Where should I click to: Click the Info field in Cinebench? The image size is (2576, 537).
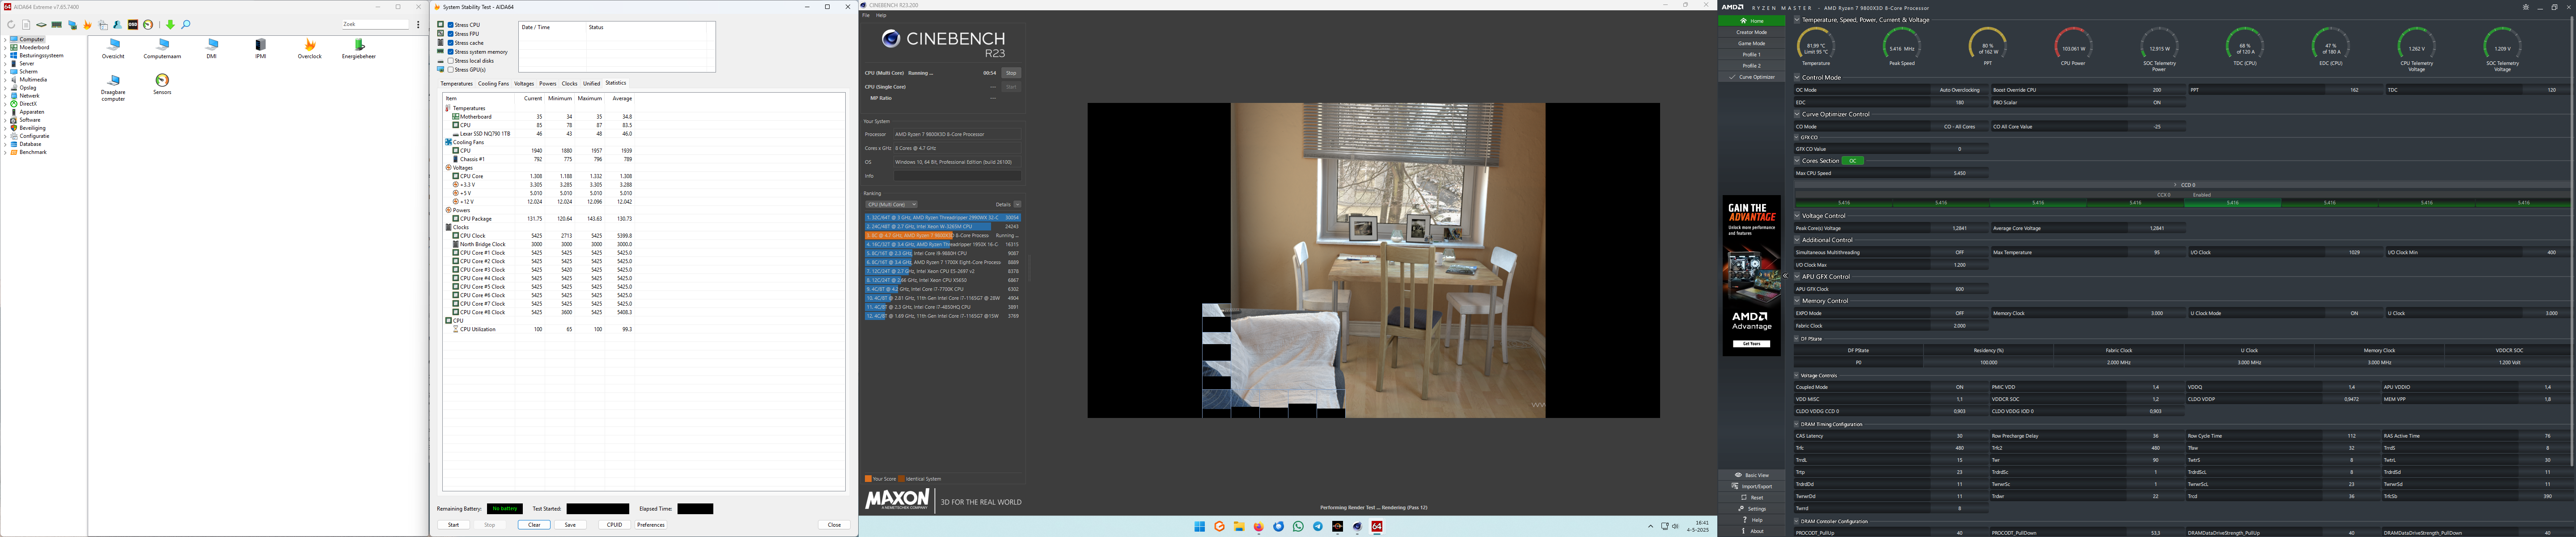[x=957, y=176]
